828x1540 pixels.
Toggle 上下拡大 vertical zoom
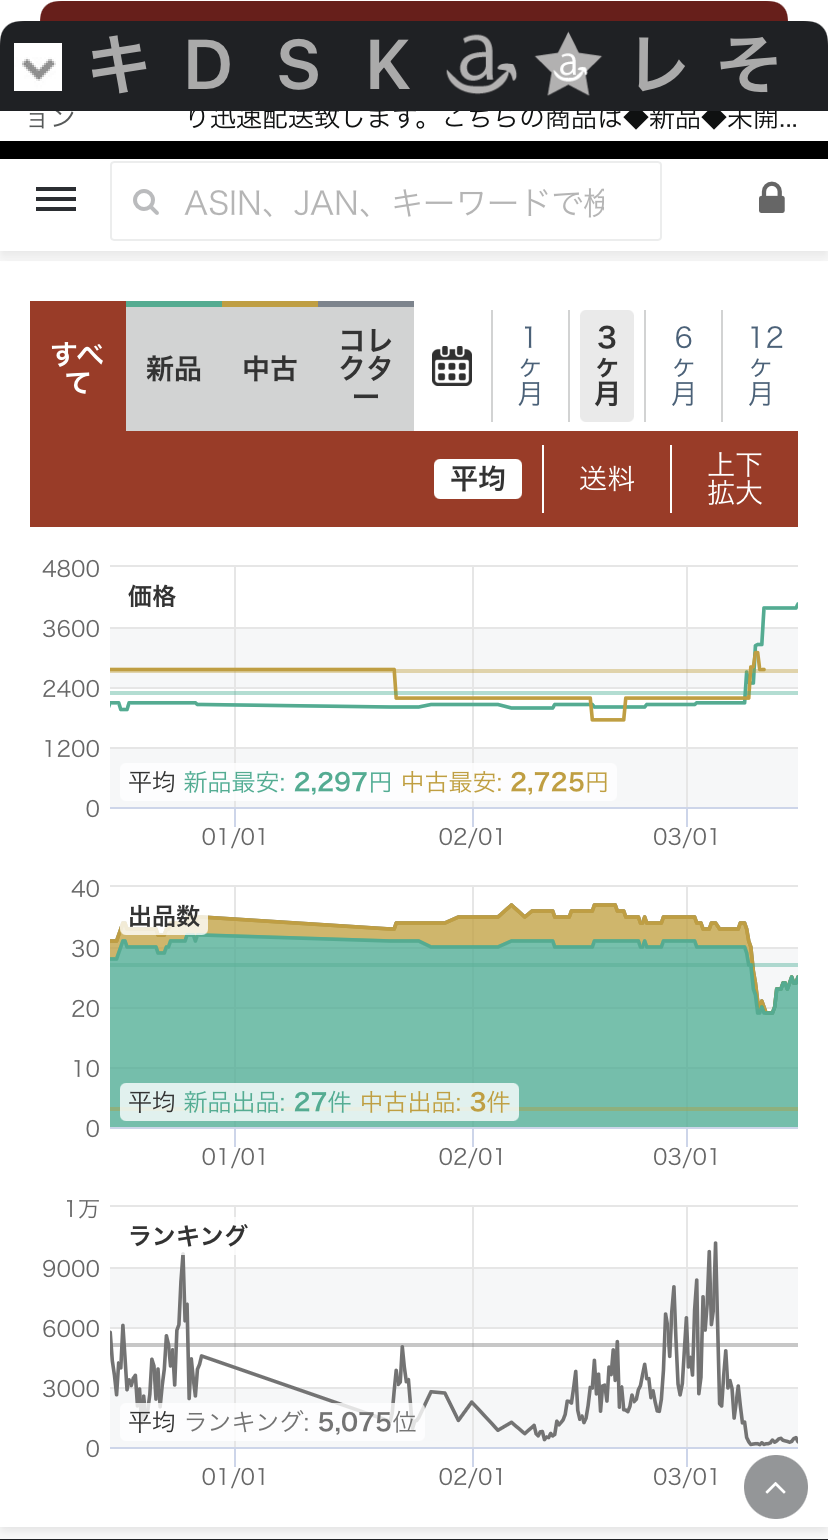(x=735, y=479)
